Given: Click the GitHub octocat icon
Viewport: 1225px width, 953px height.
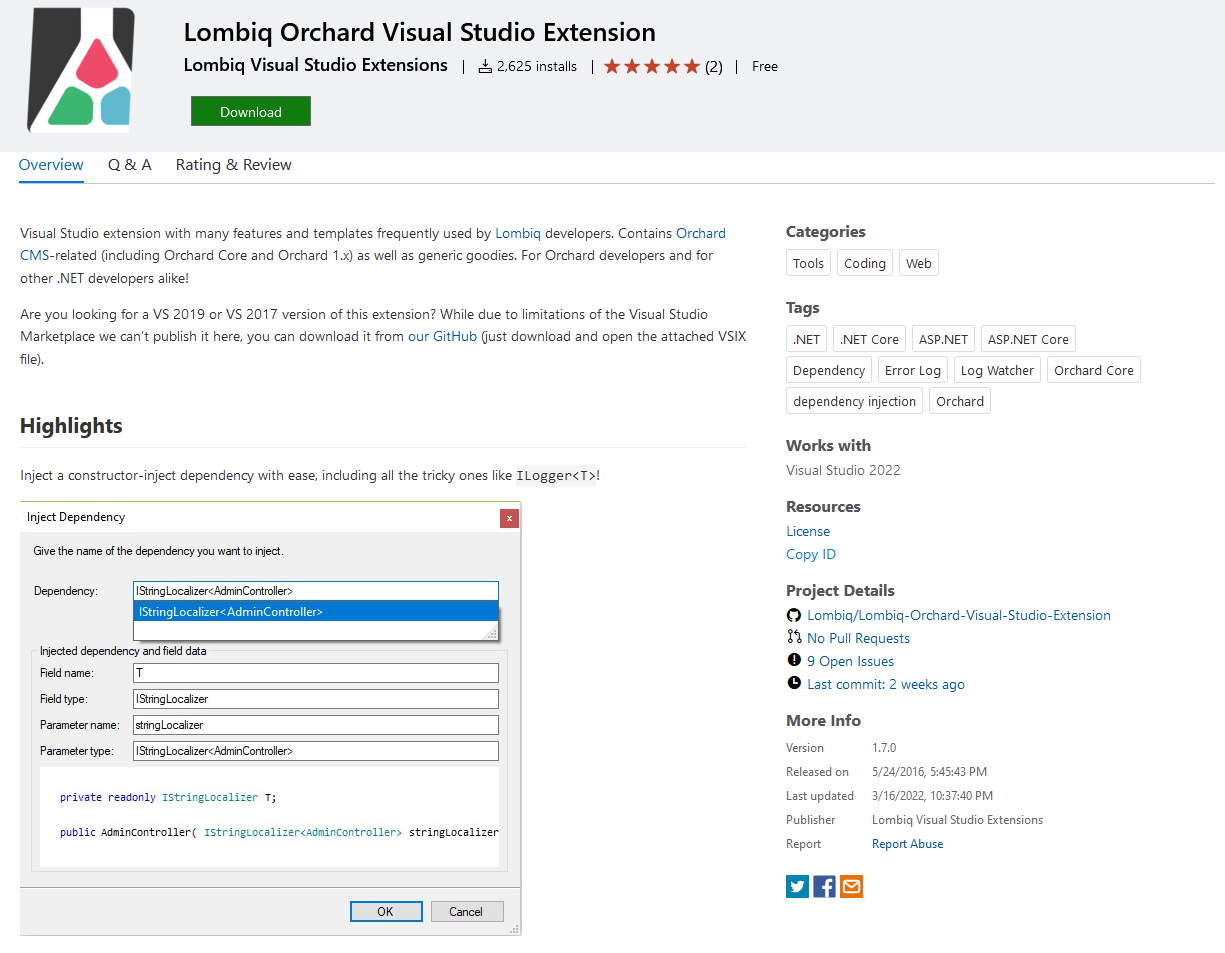Looking at the screenshot, I should pos(794,615).
